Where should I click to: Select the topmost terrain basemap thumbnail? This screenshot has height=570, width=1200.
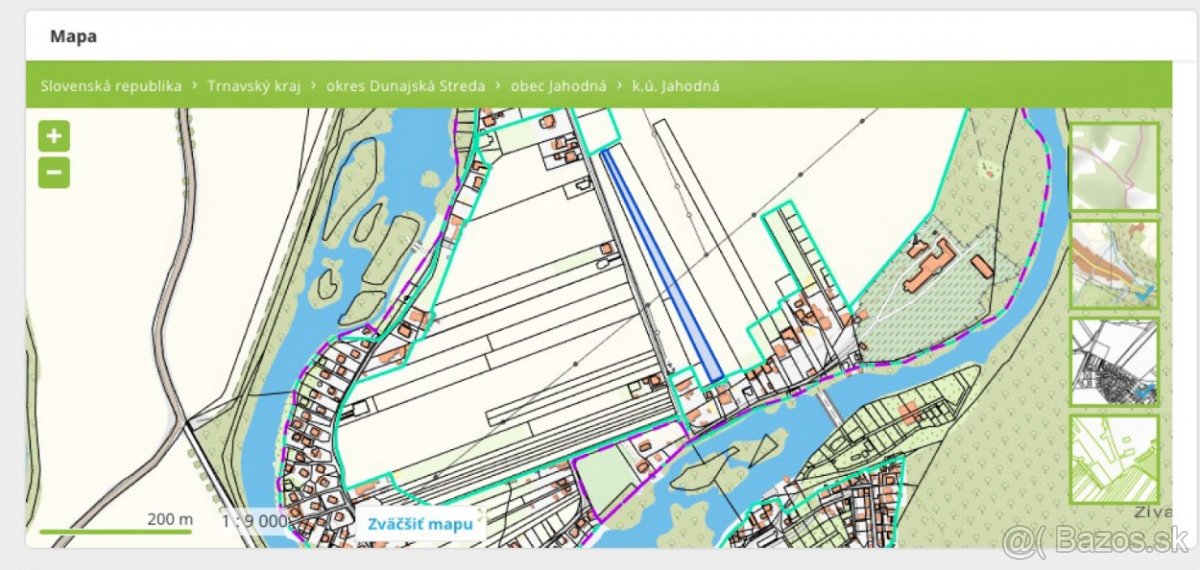1114,167
